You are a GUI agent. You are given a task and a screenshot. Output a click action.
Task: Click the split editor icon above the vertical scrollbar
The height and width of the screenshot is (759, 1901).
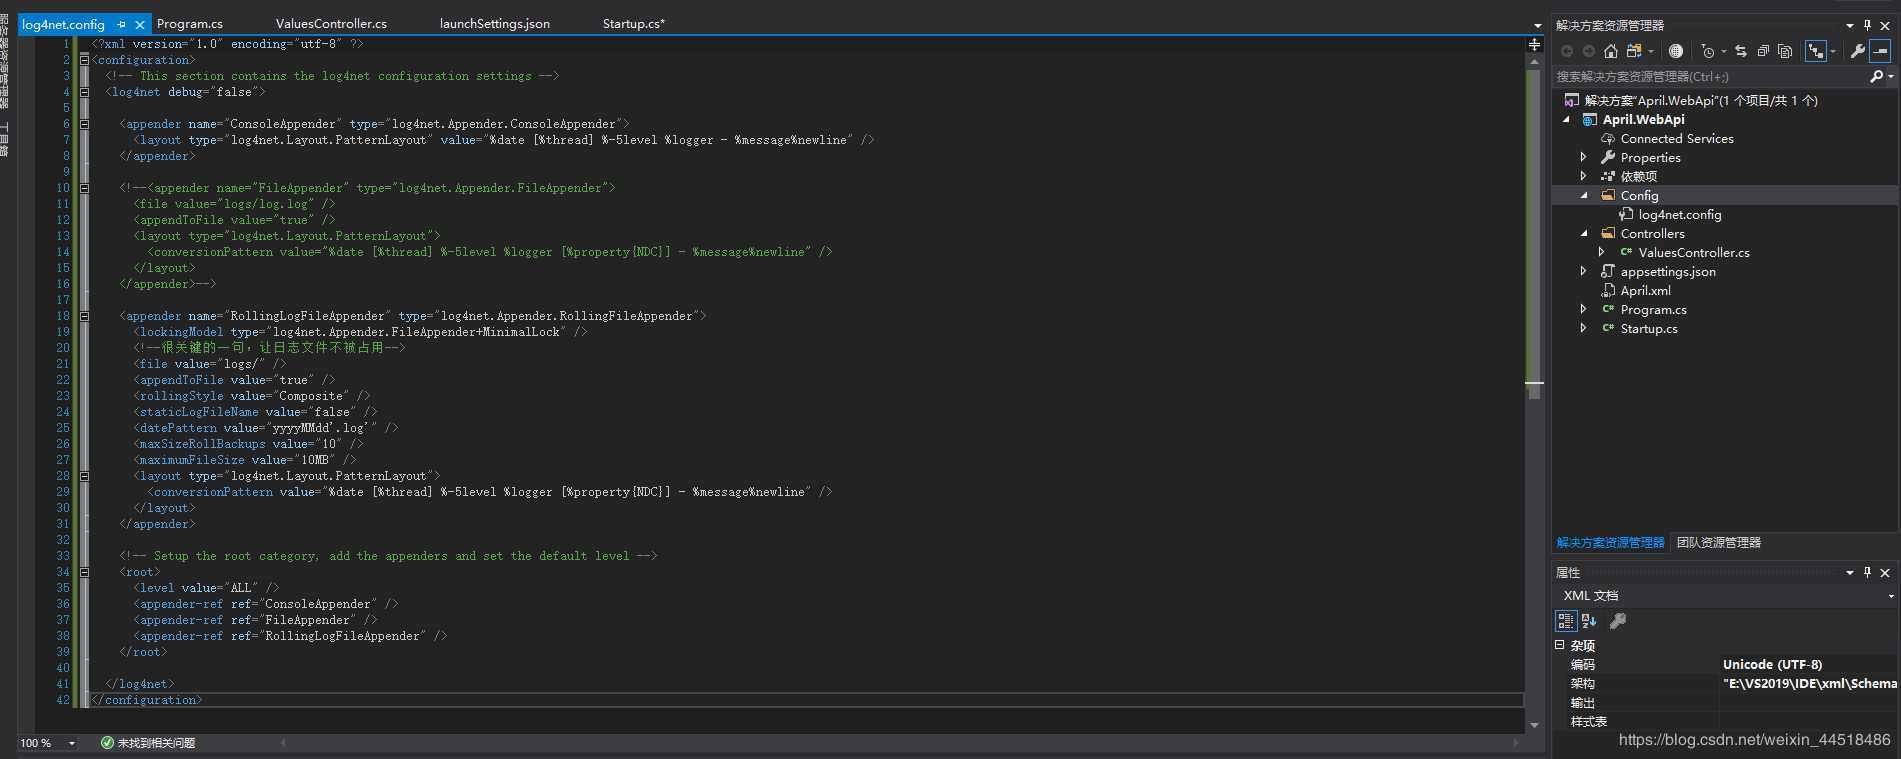pyautogui.click(x=1534, y=44)
